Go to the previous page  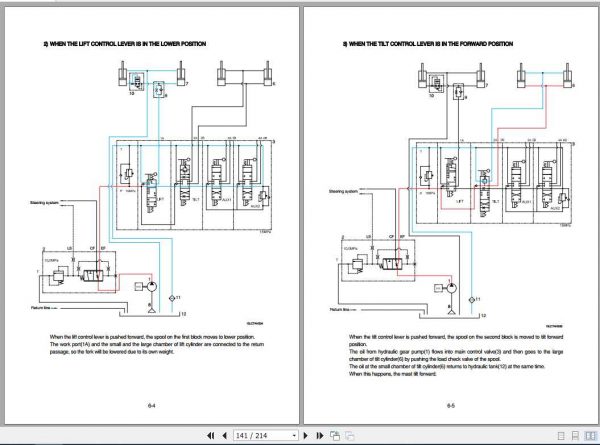point(225,435)
